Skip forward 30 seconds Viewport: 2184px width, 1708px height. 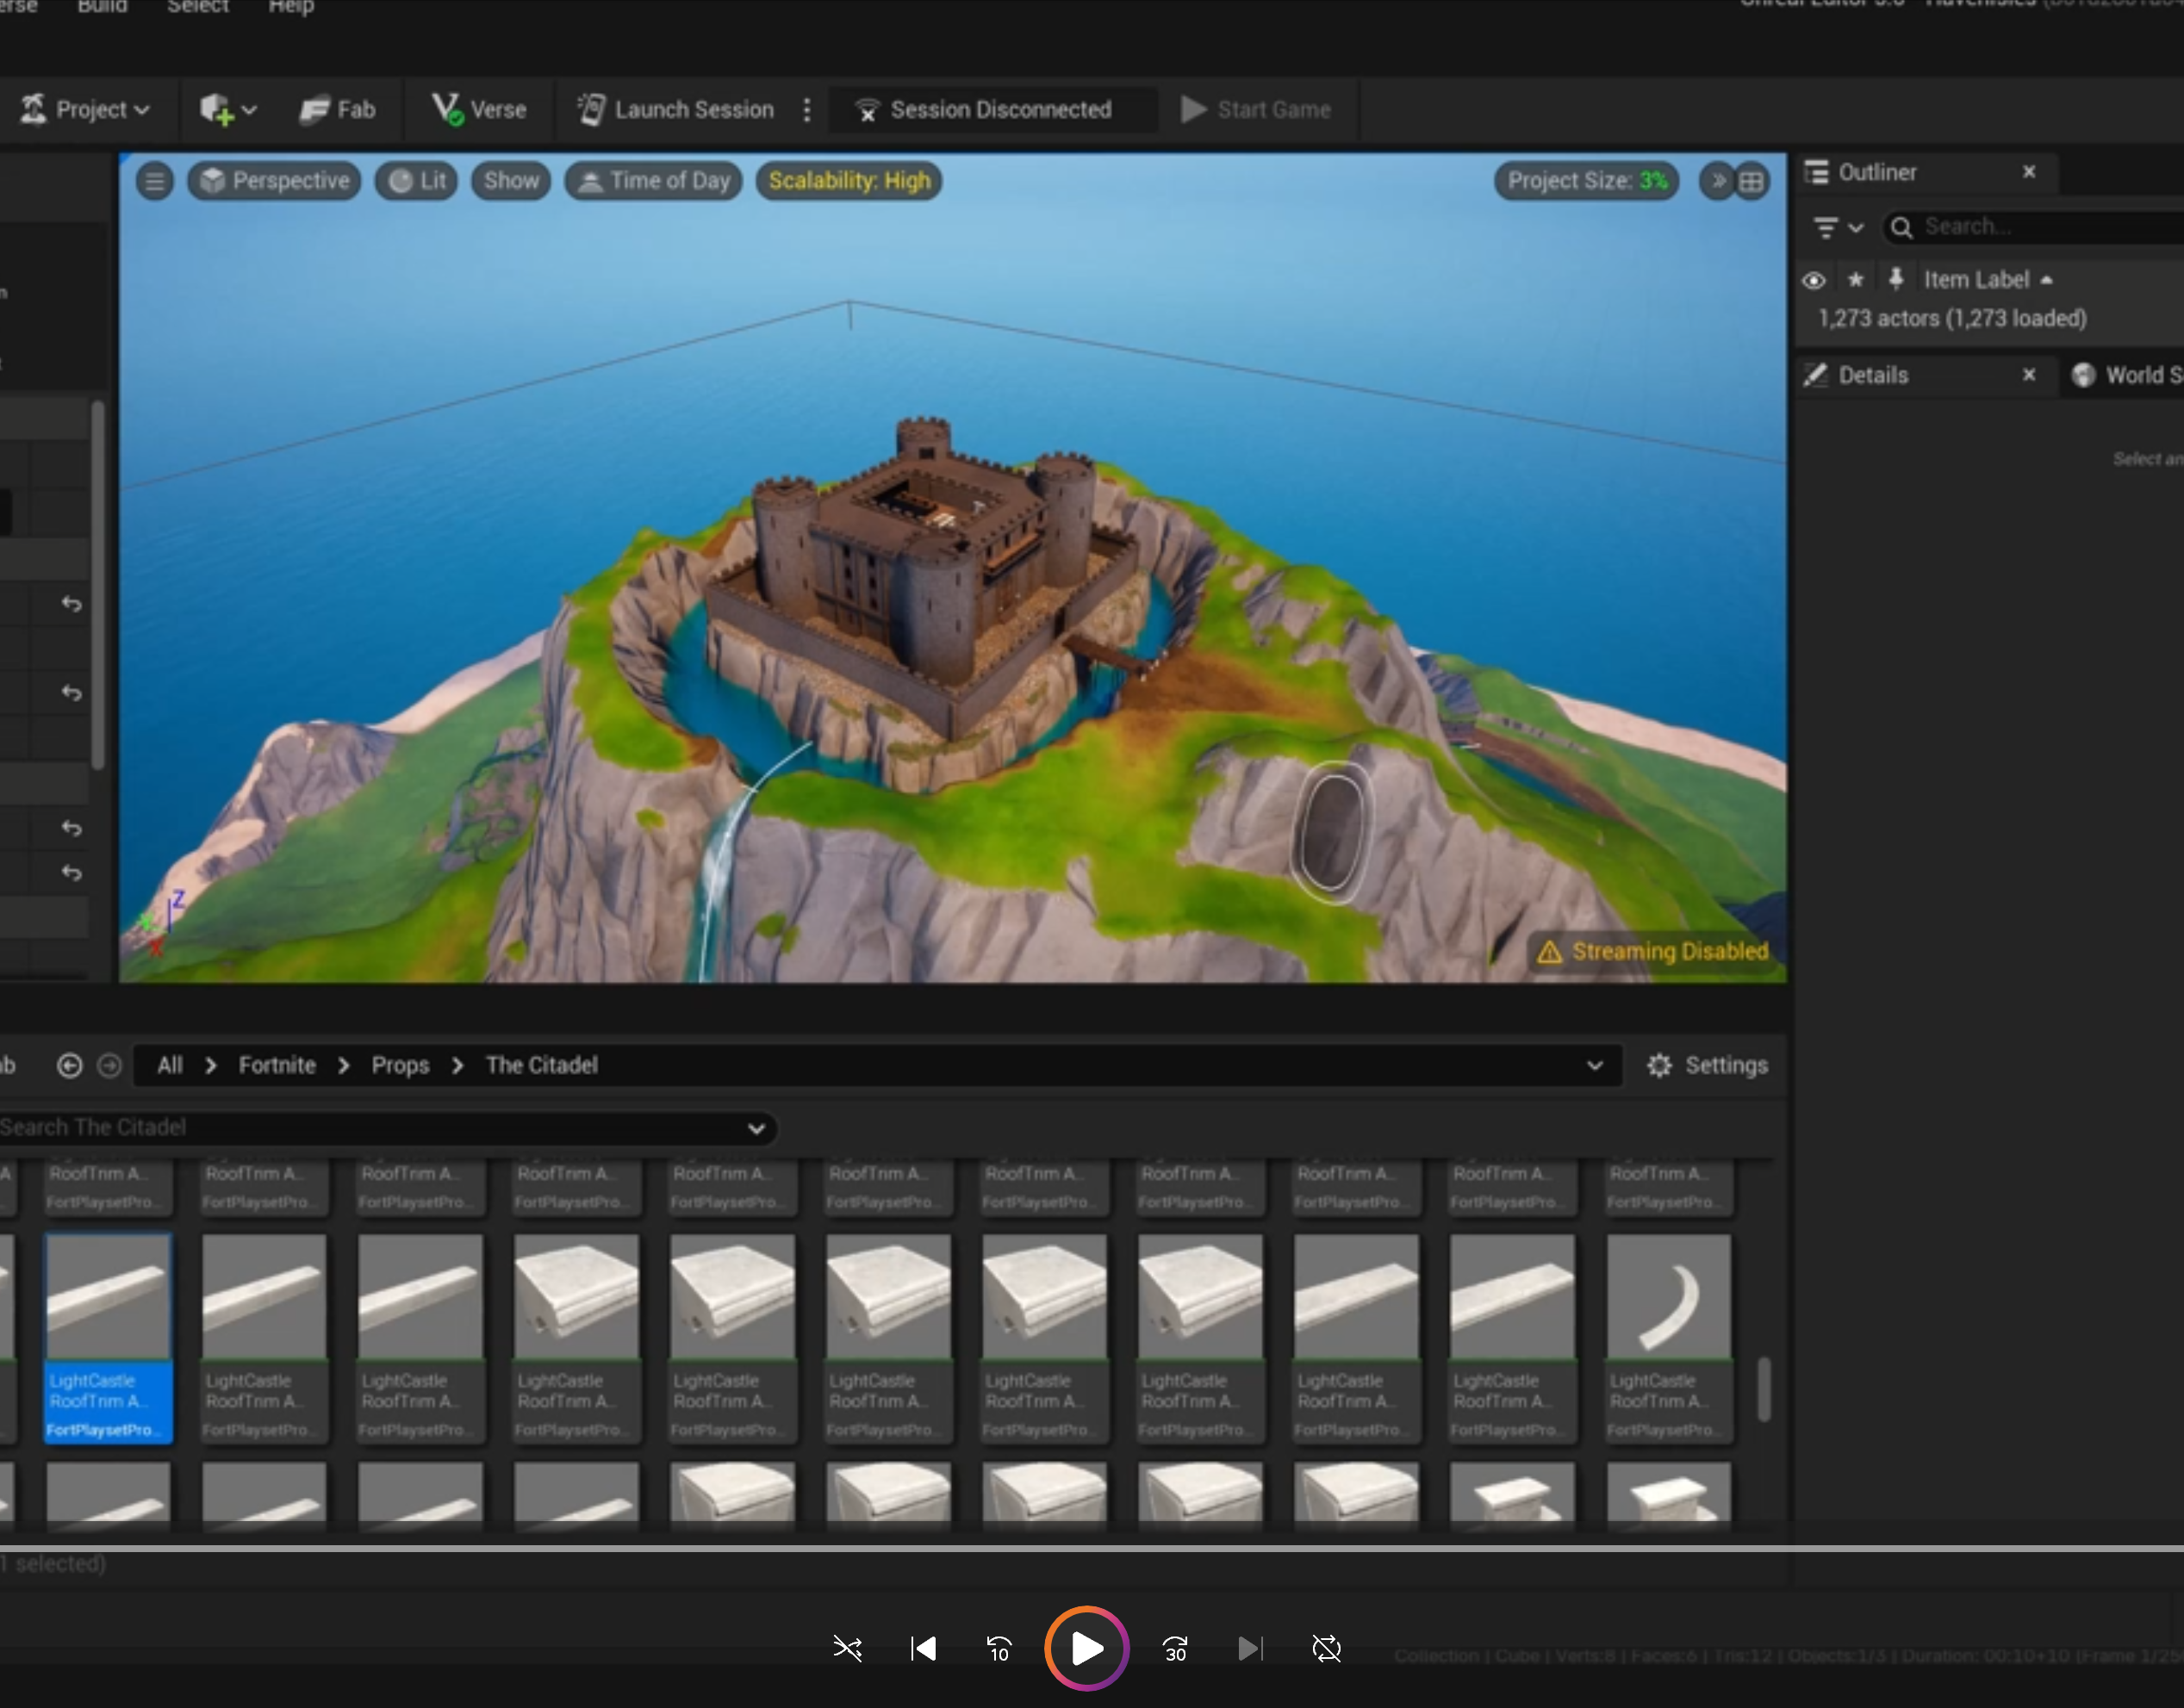tap(1175, 1648)
